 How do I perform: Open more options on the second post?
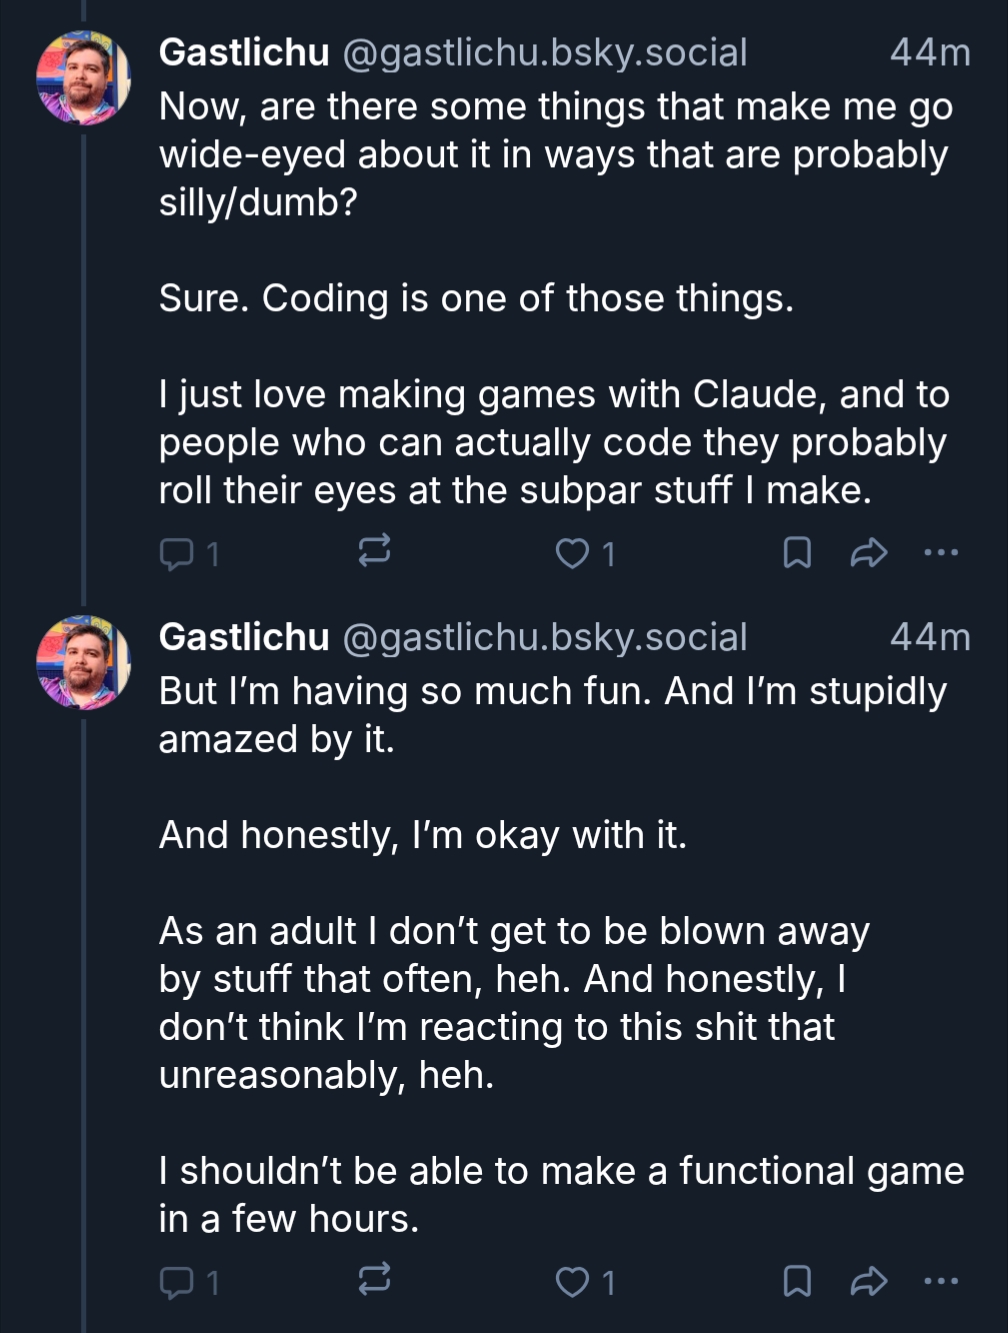pos(941,1281)
